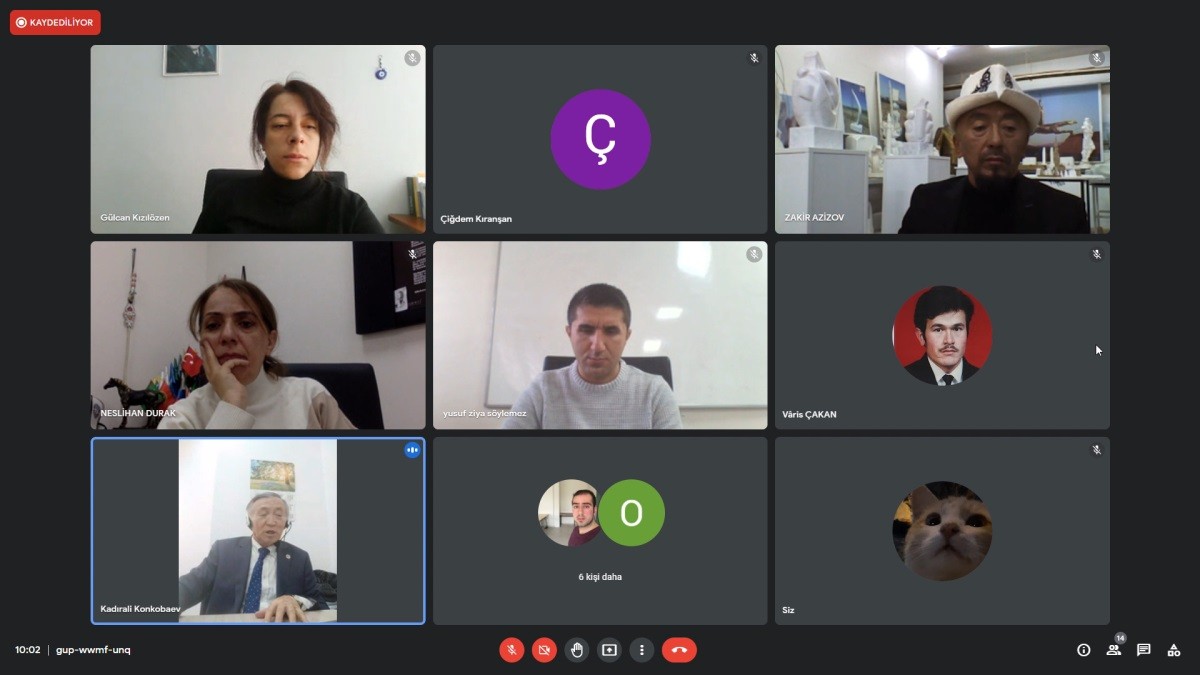1200x675 pixels.
Task: Select the Çiğdem Kıranşan avatar tile
Action: (600, 139)
